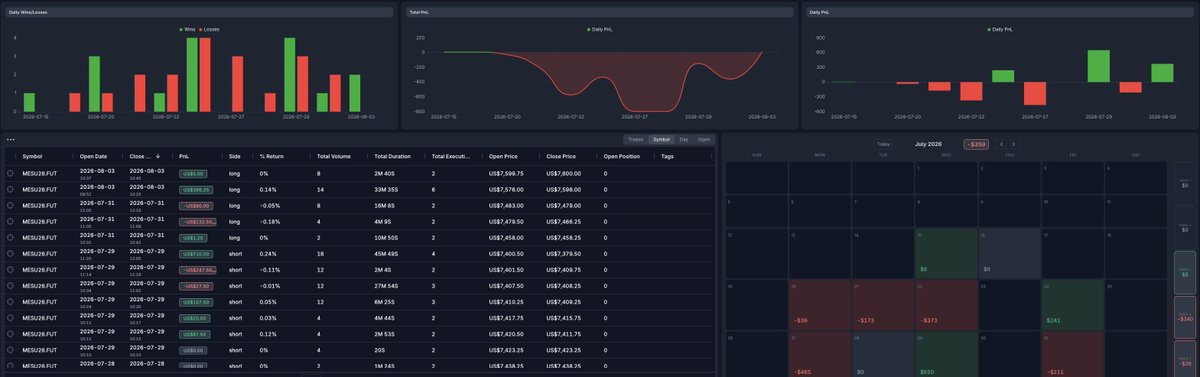Open the calendar day showing $650

click(x=946, y=355)
